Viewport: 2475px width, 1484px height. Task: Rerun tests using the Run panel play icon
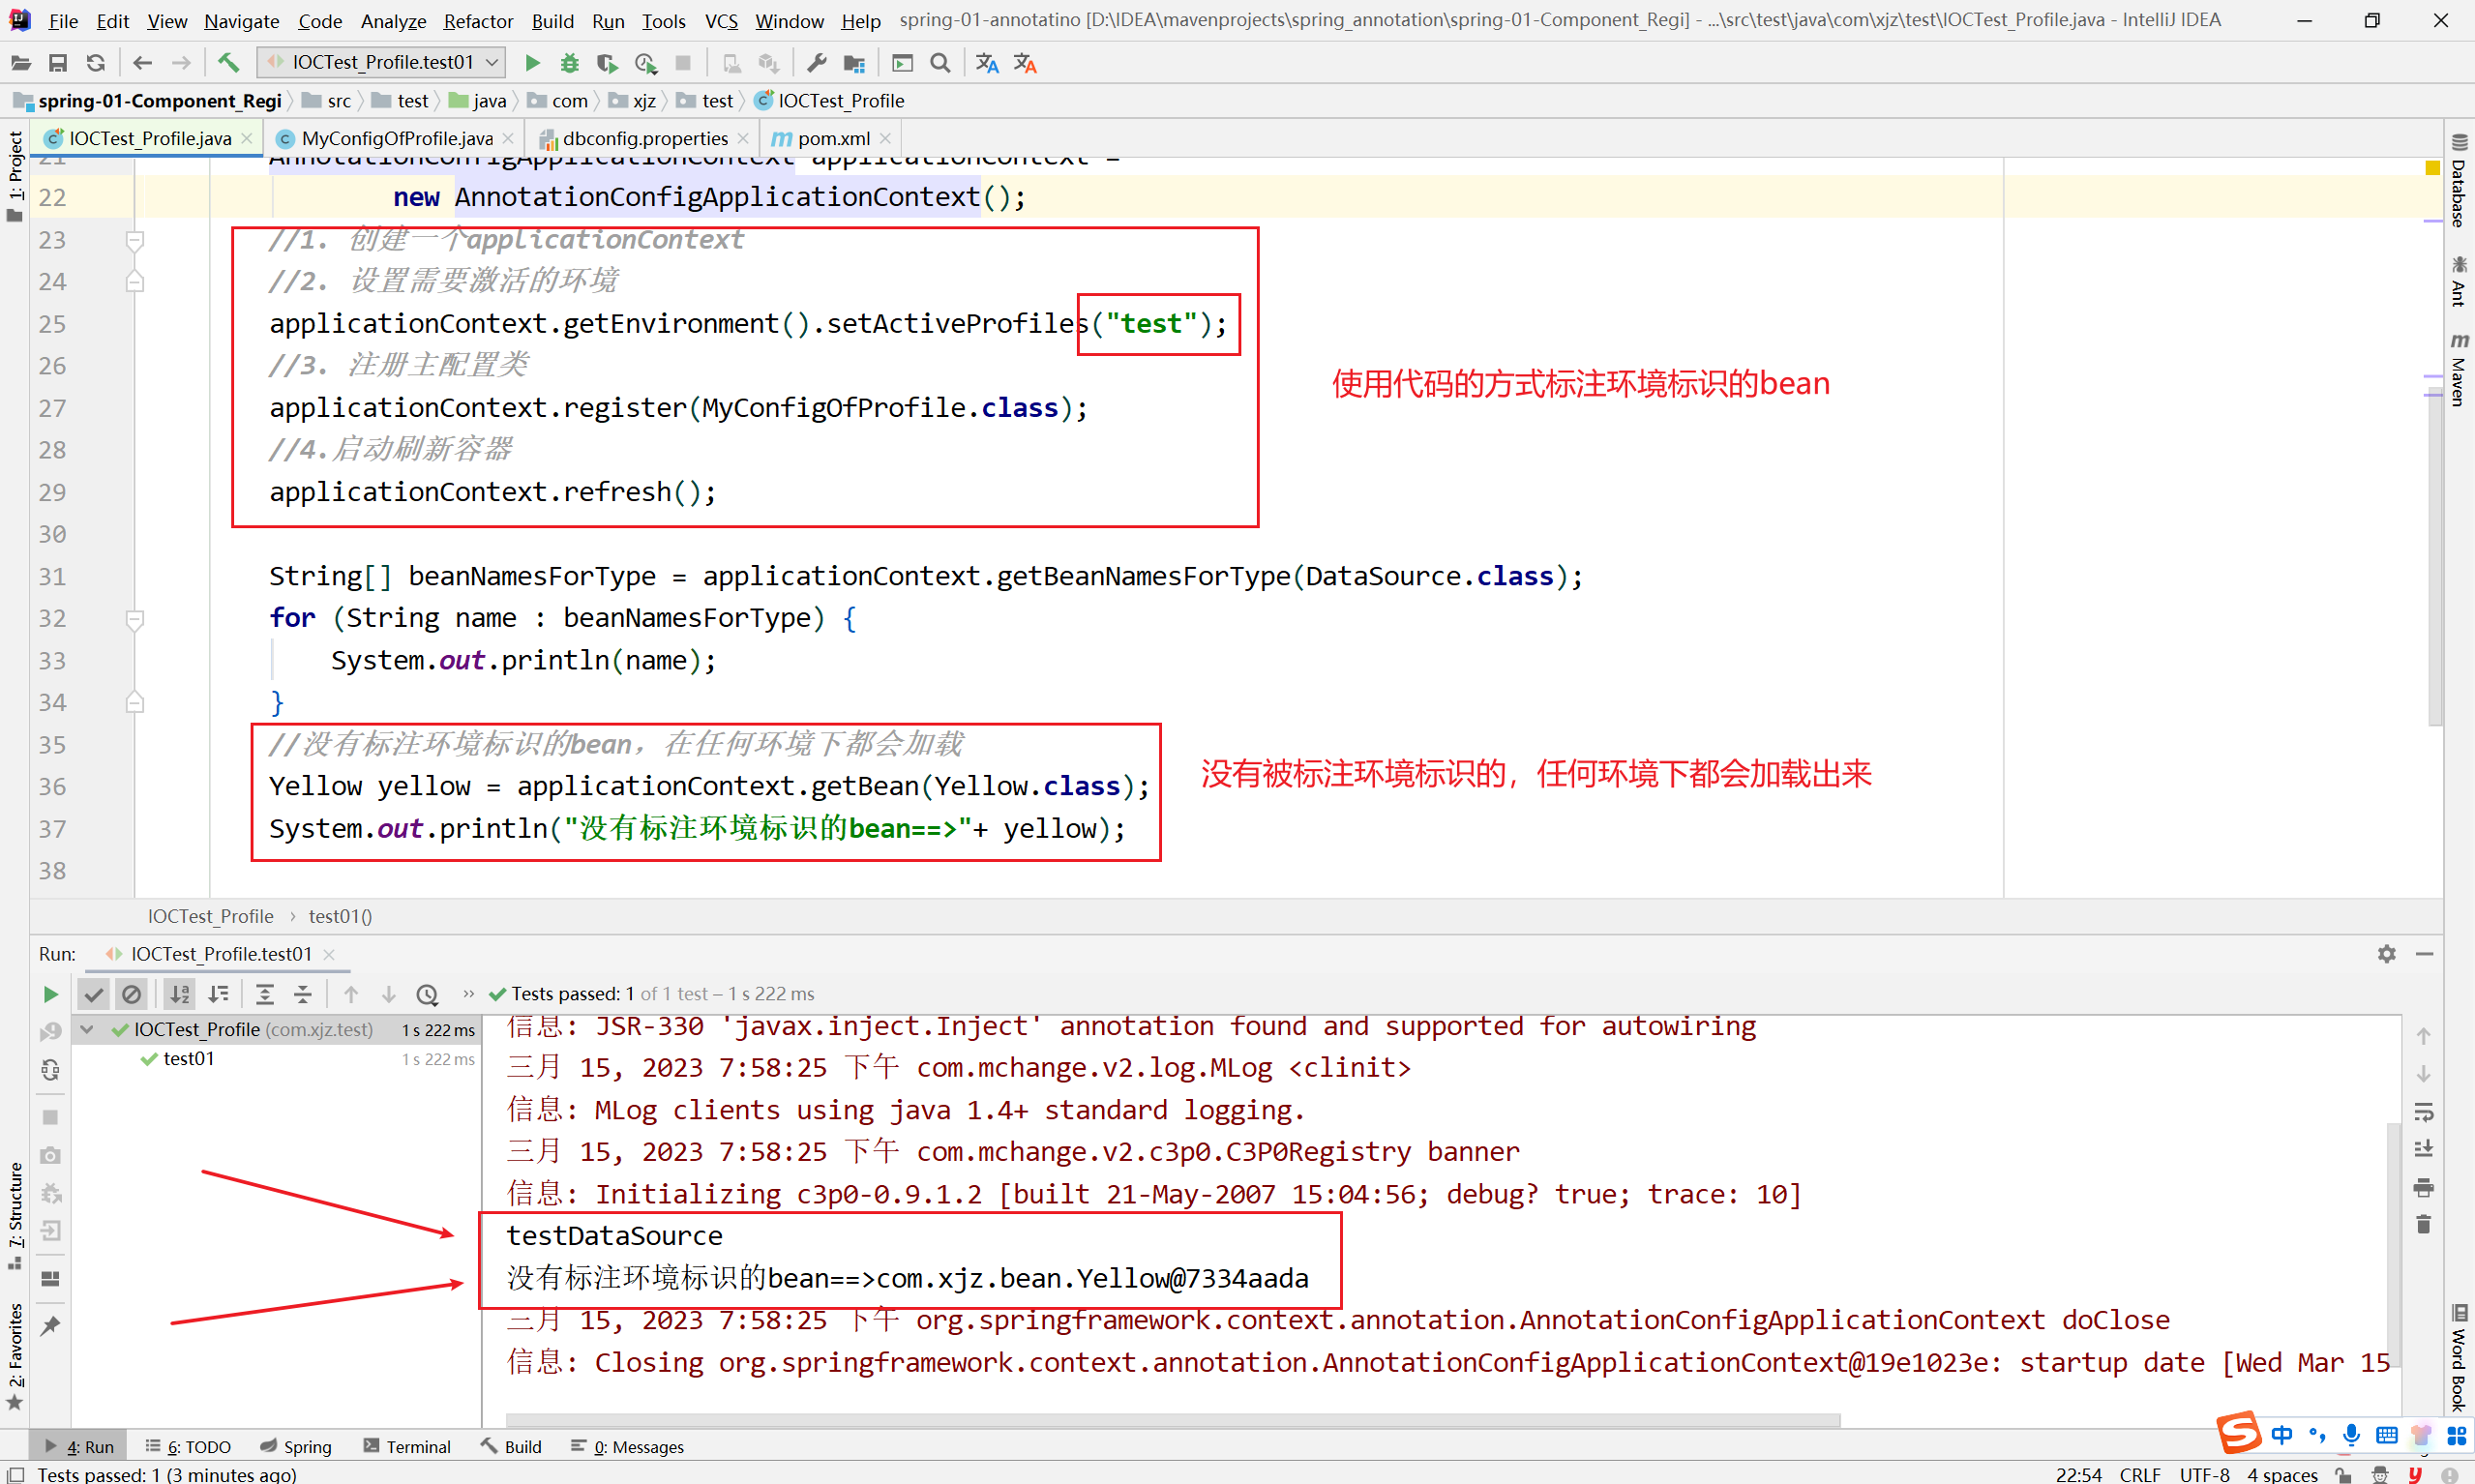50,994
